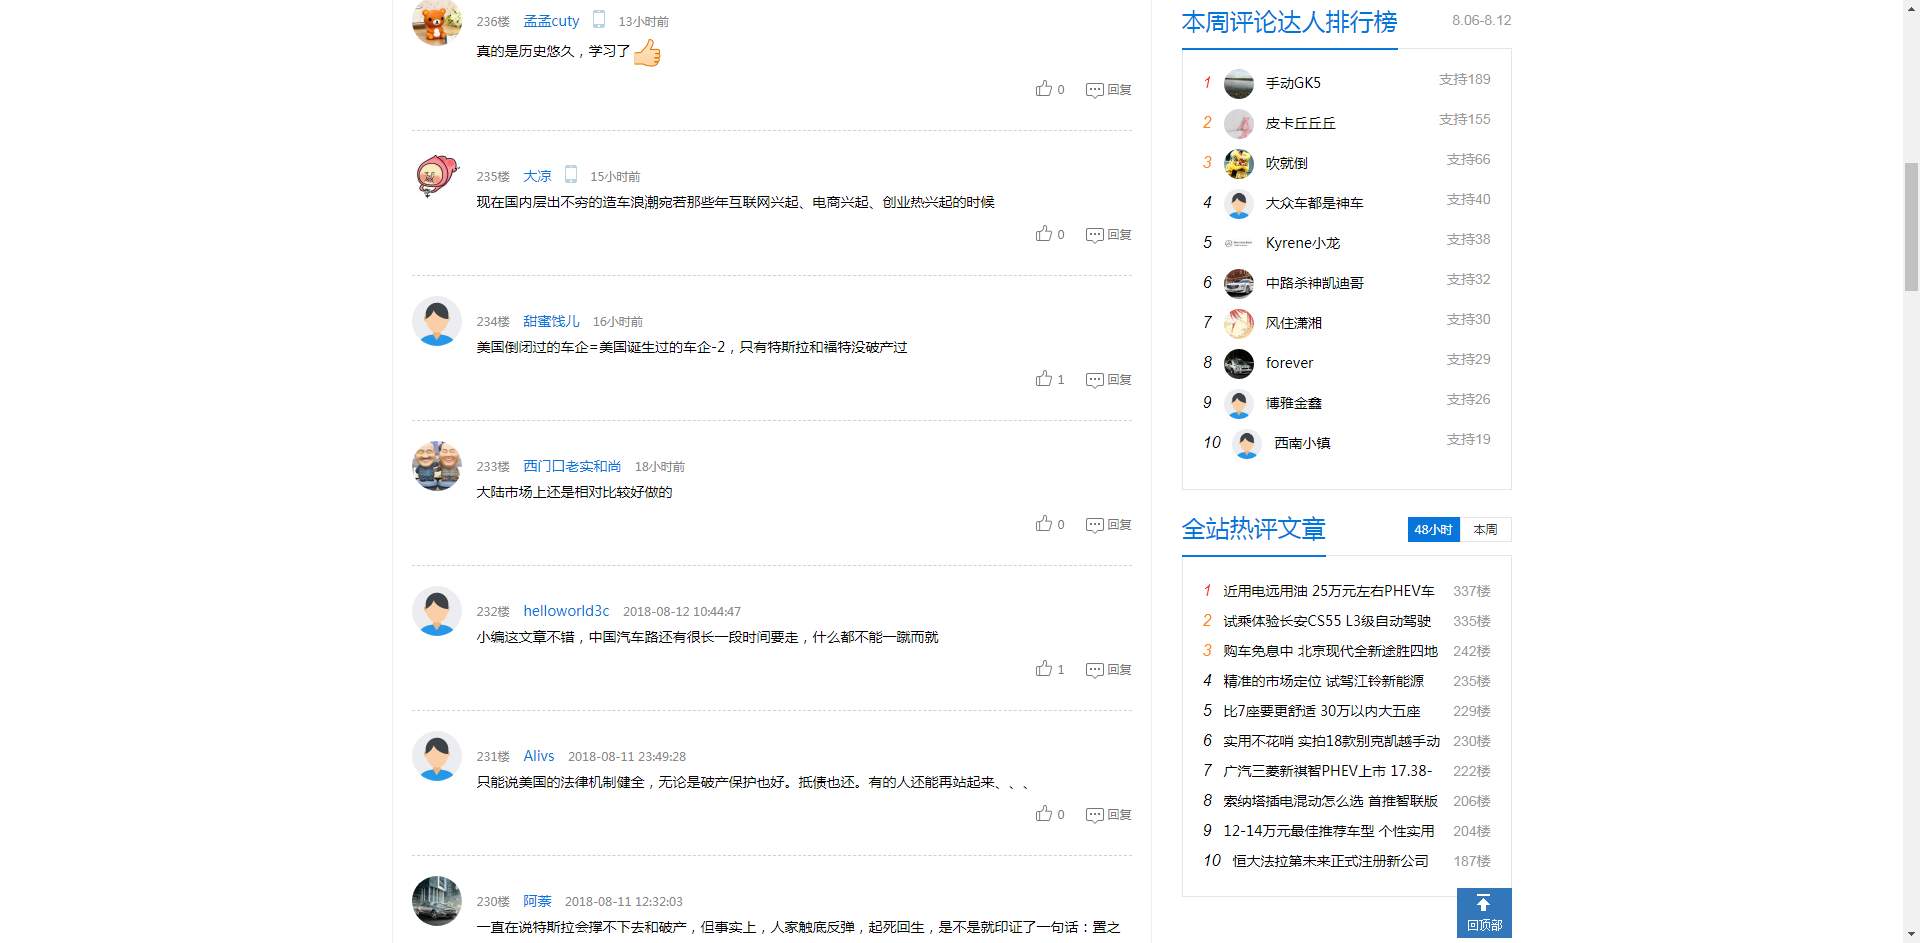The image size is (1920, 943).
Task: Click the back-to-top arrow button
Action: tap(1483, 912)
